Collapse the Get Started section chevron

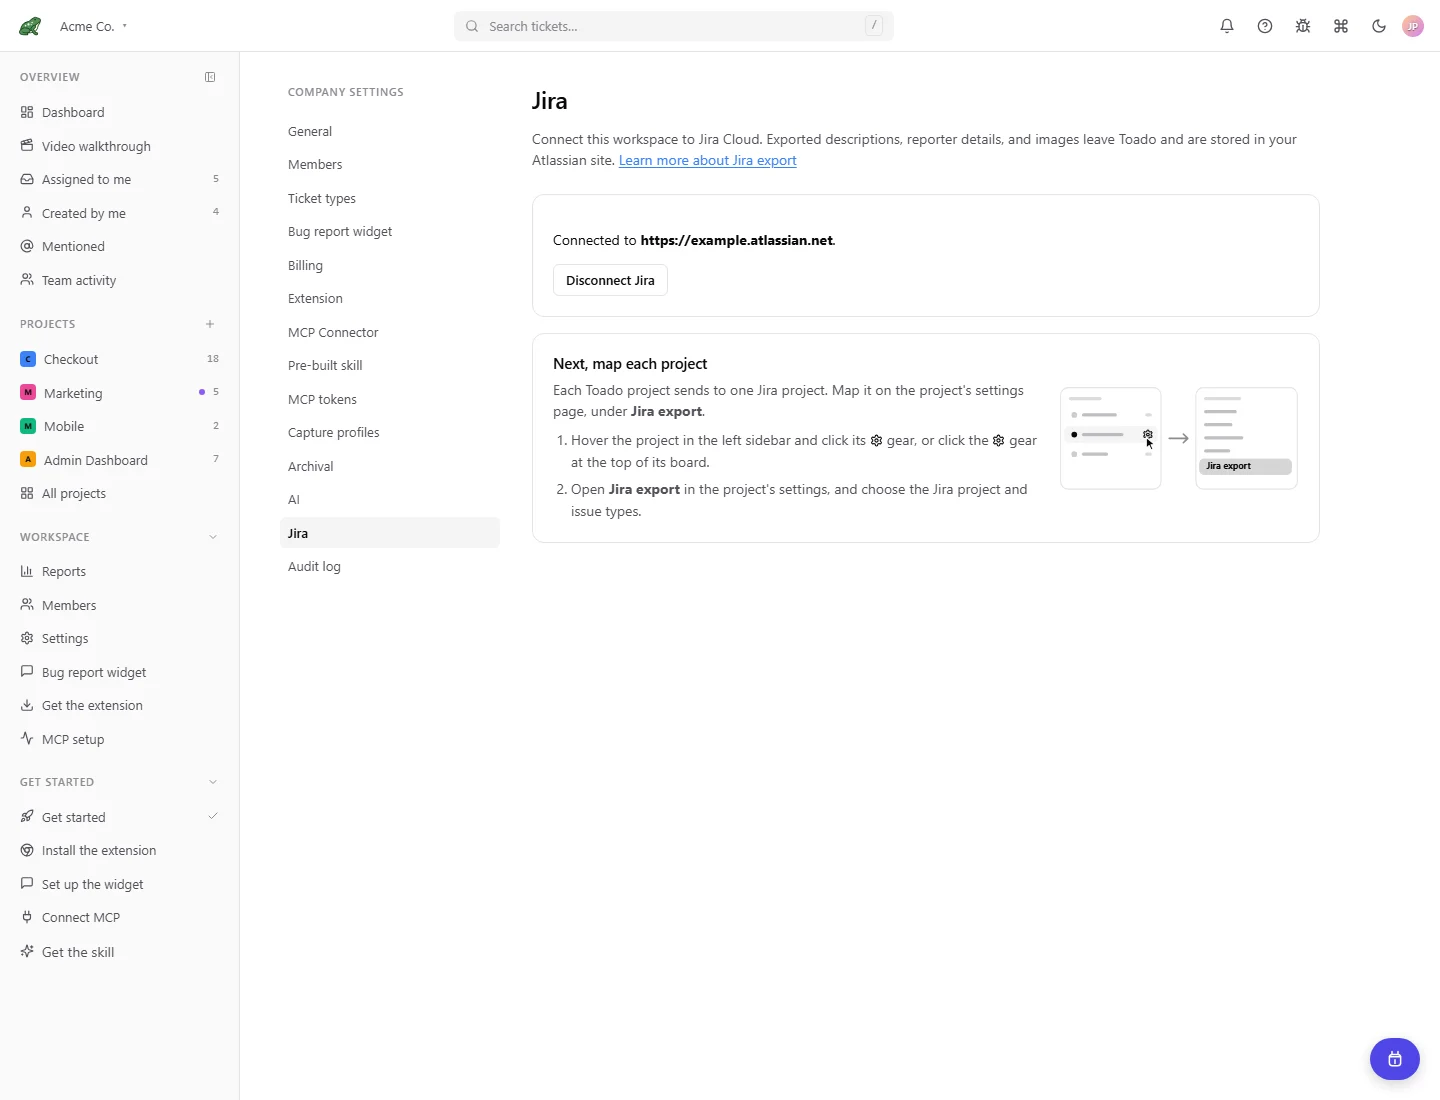(x=213, y=782)
